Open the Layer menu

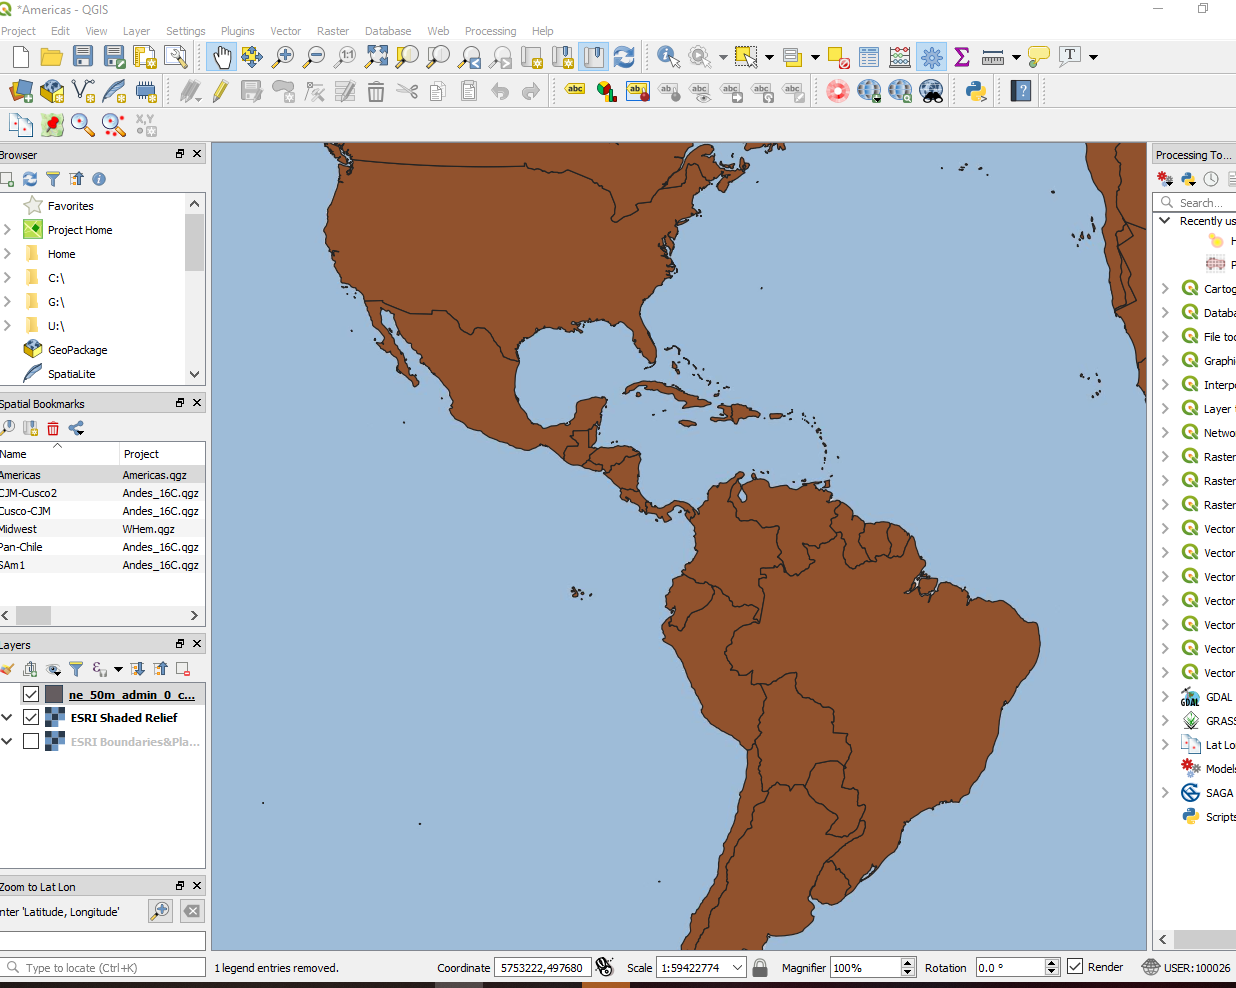tap(136, 31)
